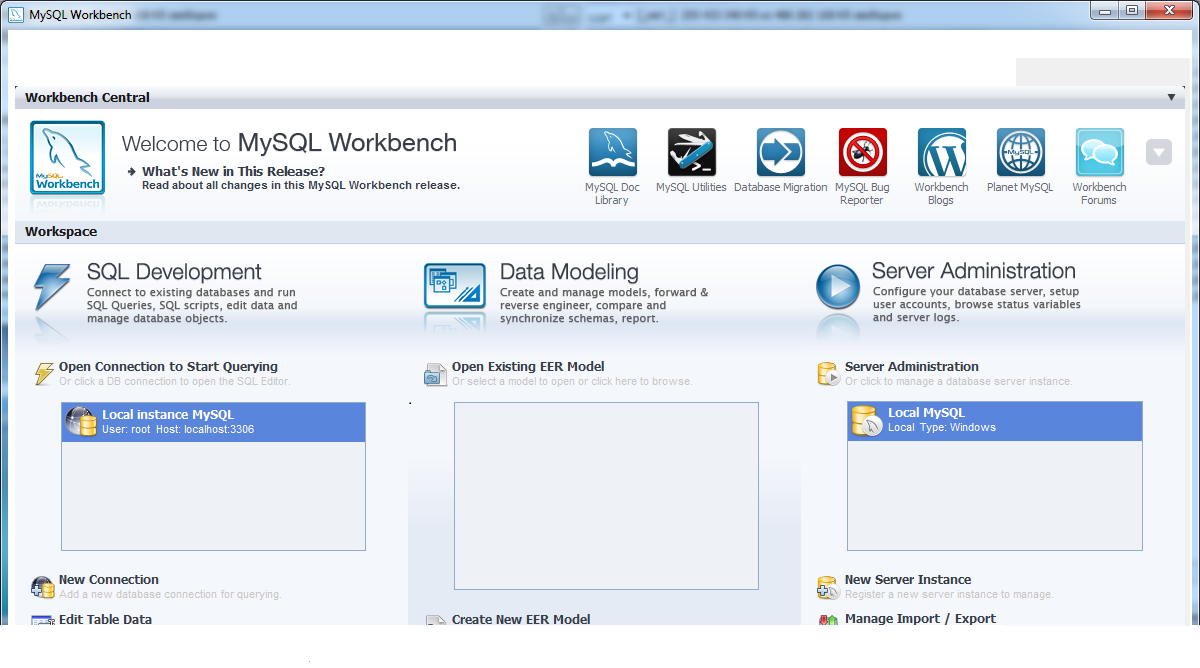The image size is (1200, 668).
Task: Click the SQL Development heading
Action: point(174,272)
